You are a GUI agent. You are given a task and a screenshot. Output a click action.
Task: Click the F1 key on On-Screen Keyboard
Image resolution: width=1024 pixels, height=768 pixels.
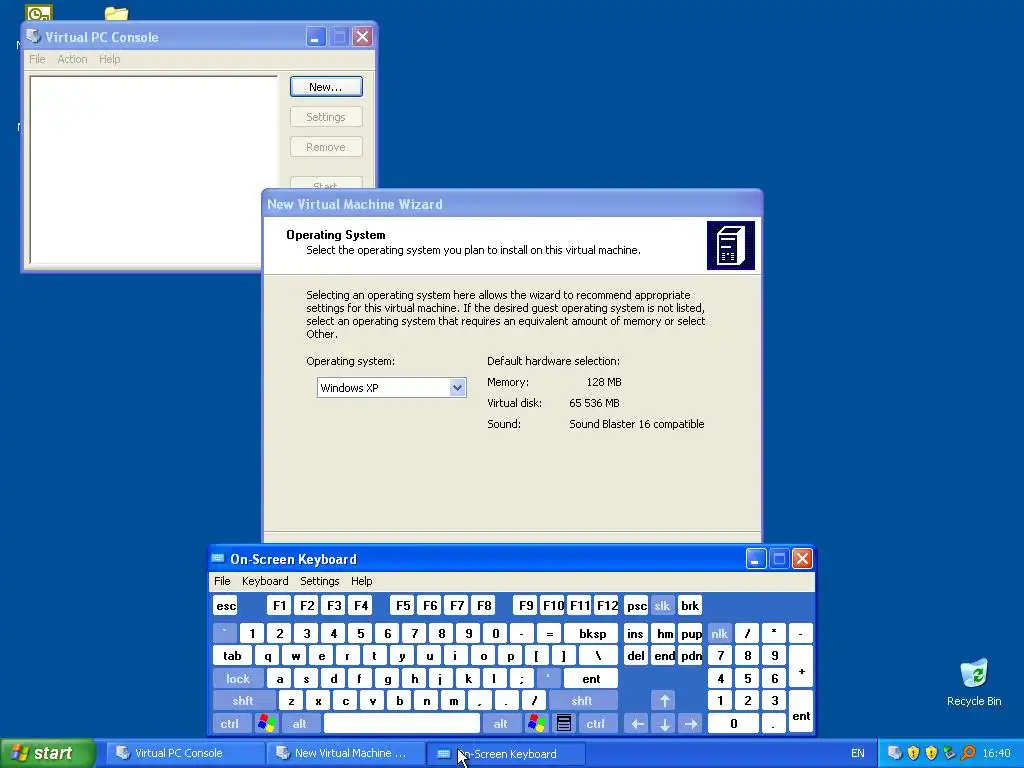(x=279, y=605)
